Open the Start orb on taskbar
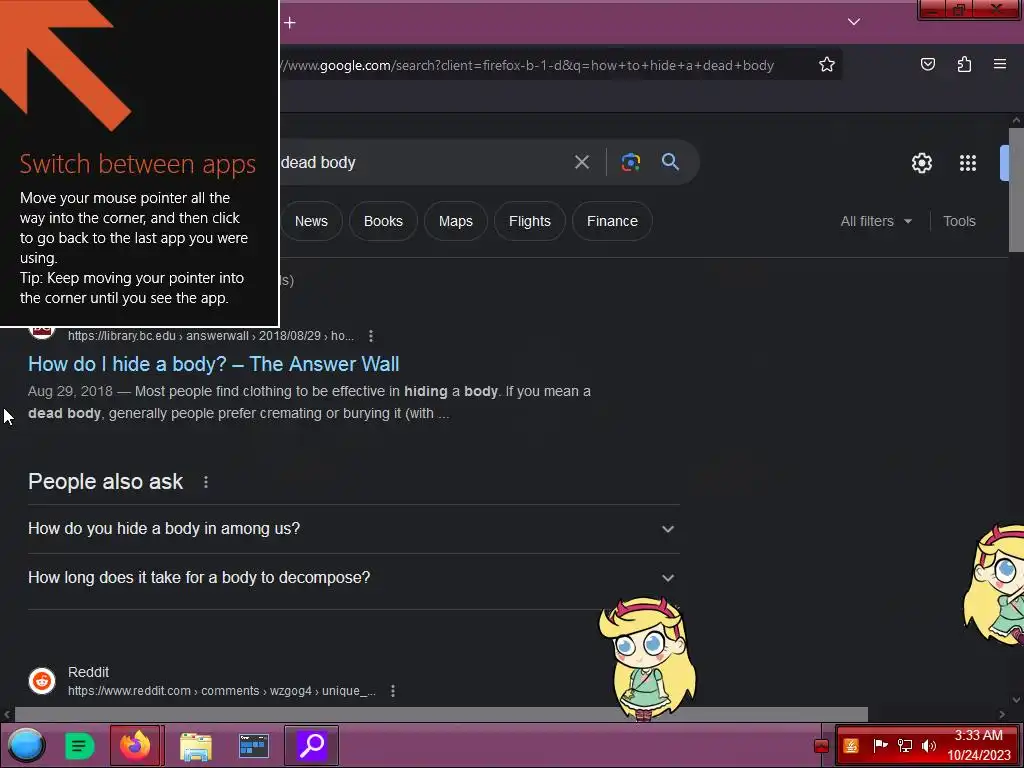 [26, 745]
